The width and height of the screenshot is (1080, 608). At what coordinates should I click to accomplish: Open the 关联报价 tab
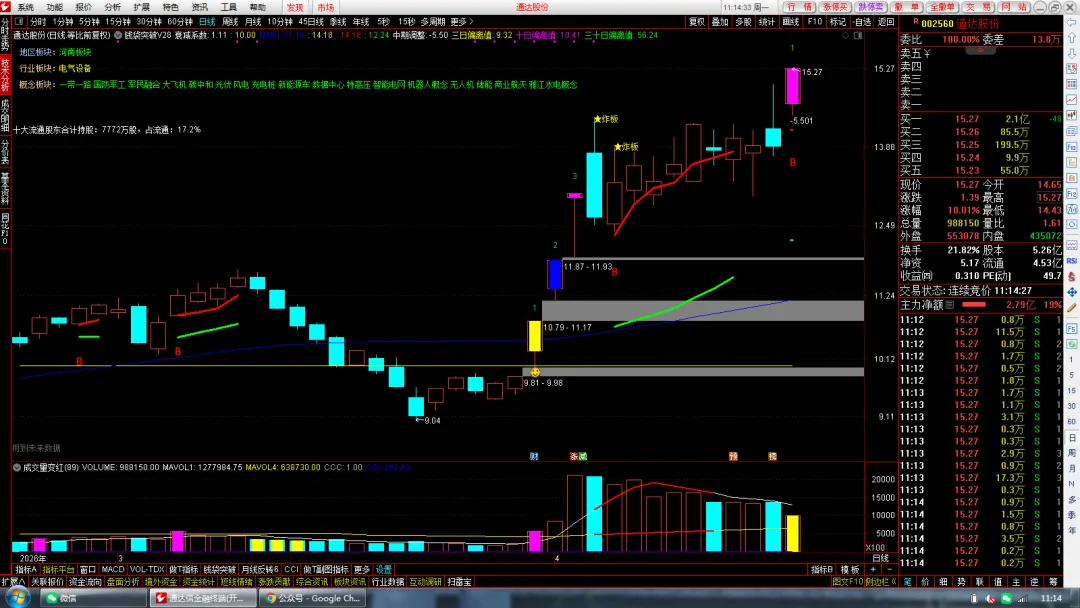click(48, 582)
